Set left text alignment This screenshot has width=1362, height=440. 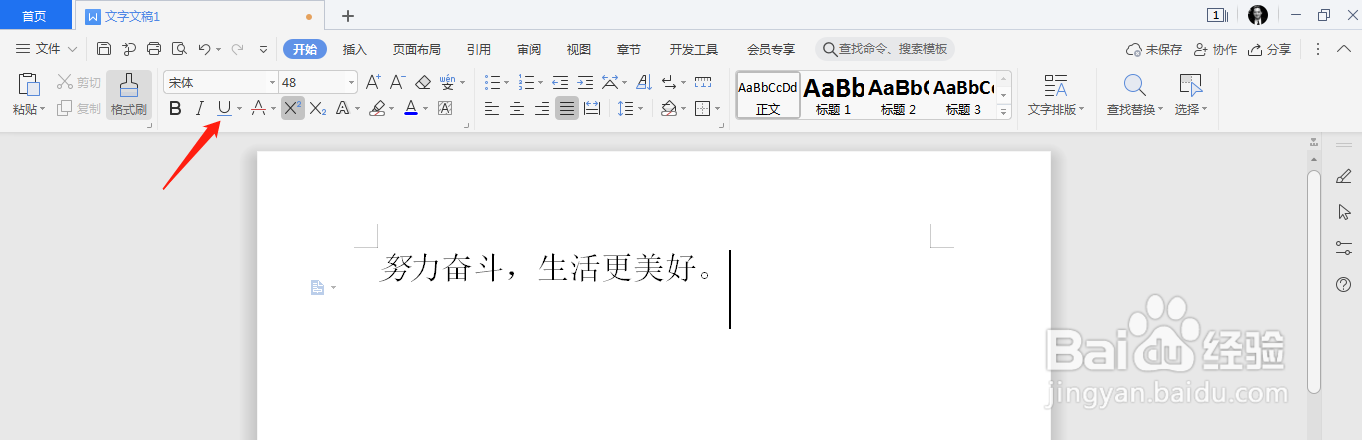[492, 108]
